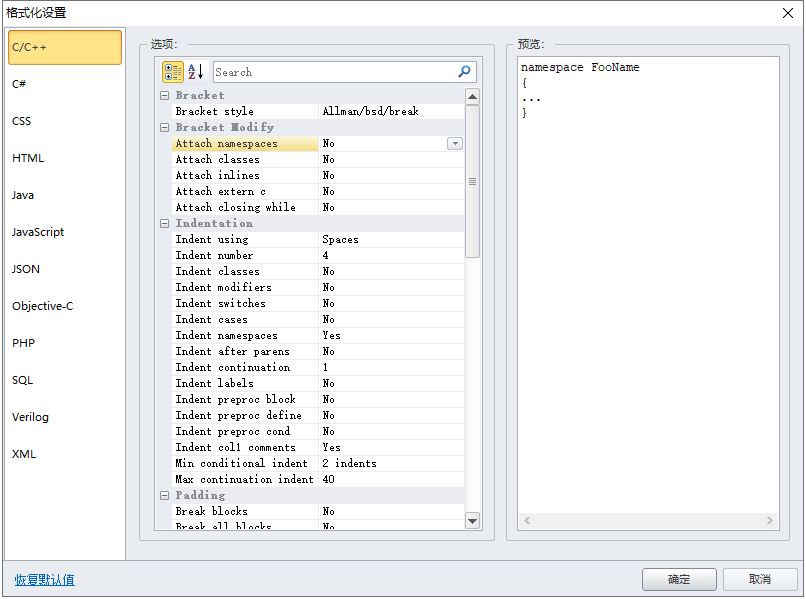Open the Attach namespaces value dropdown
Image resolution: width=806 pixels, height=599 pixels.
point(455,143)
